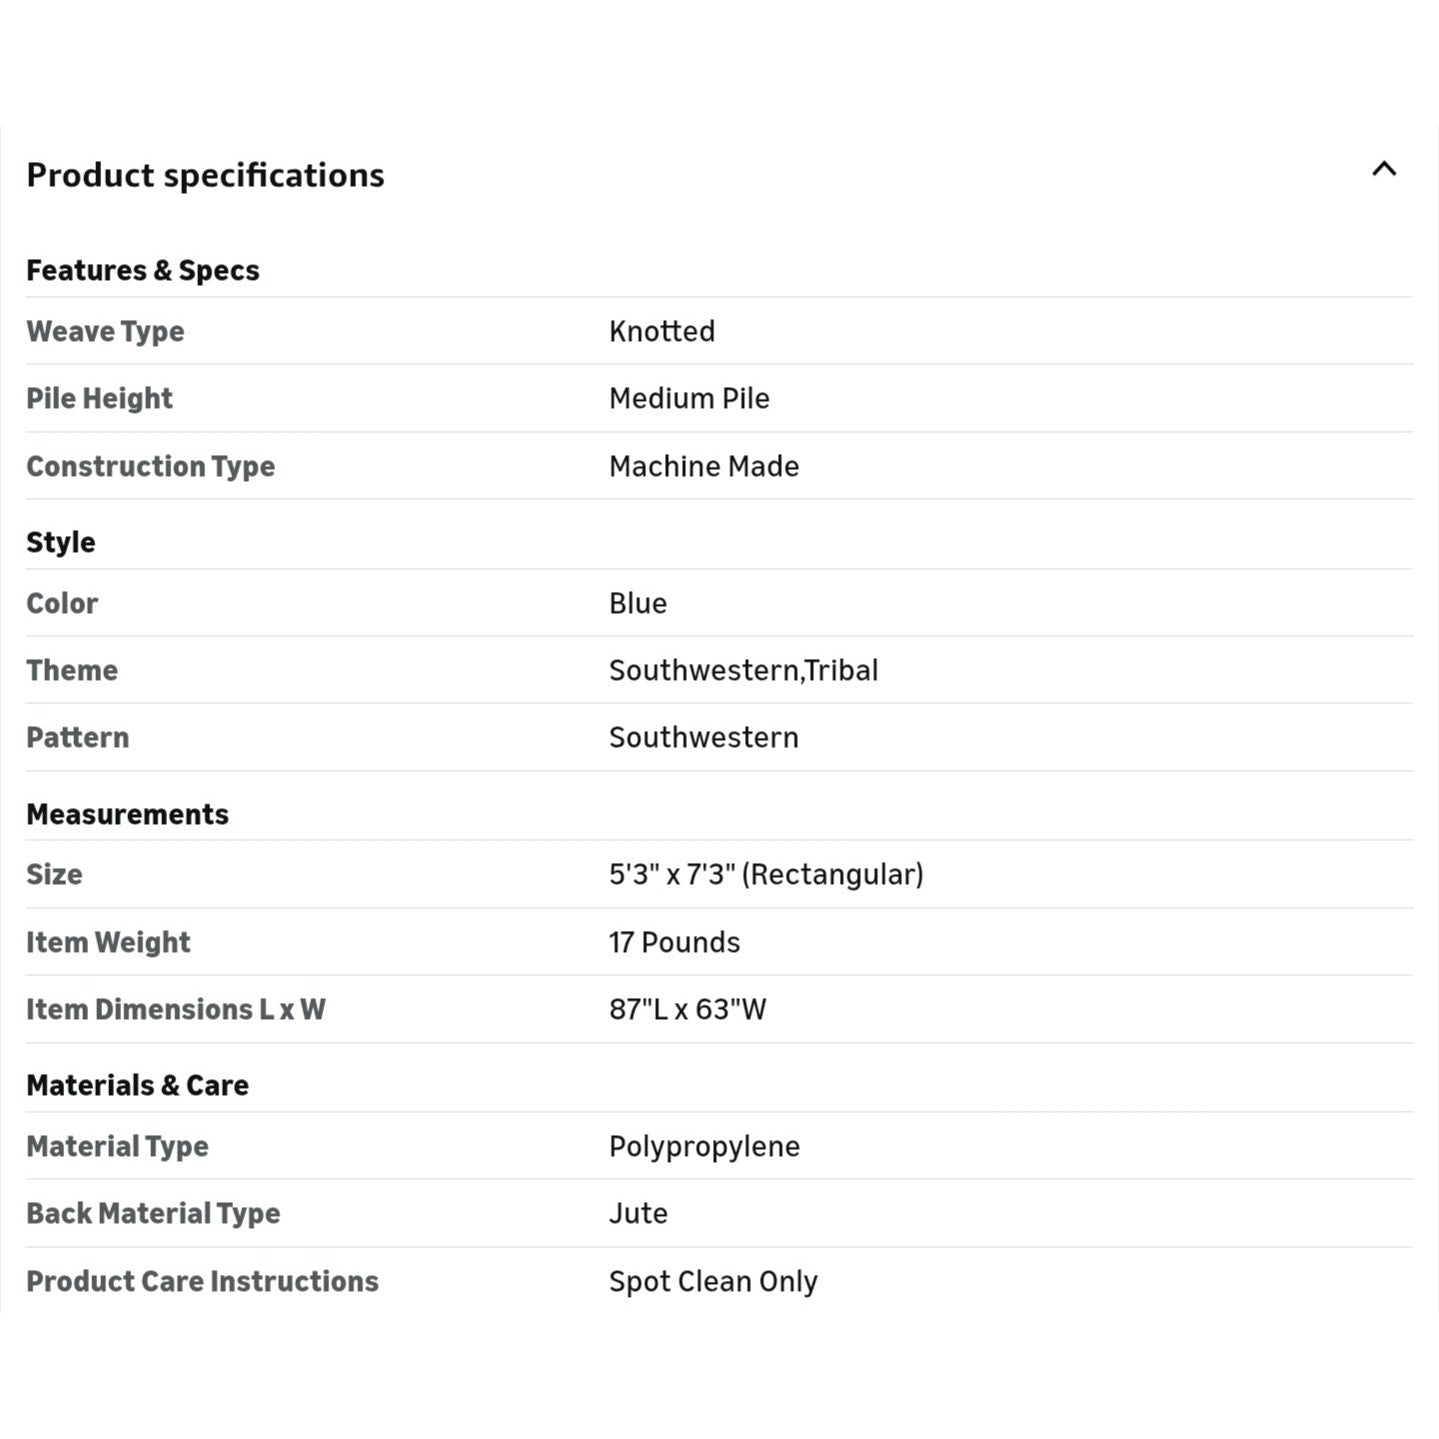Select the Features & Specs section header

point(143,270)
